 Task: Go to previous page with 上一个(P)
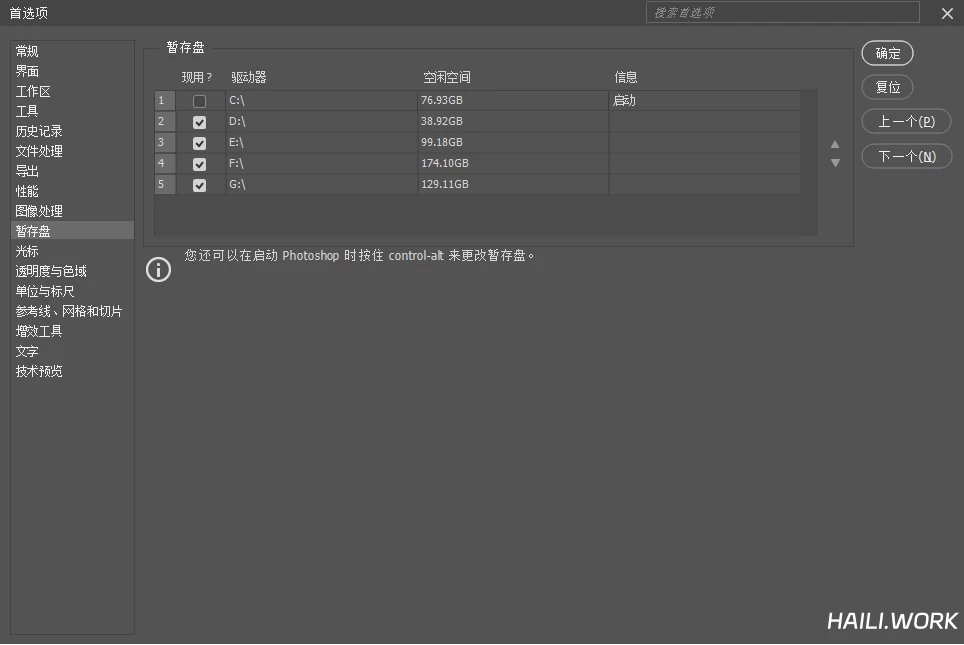coord(906,121)
